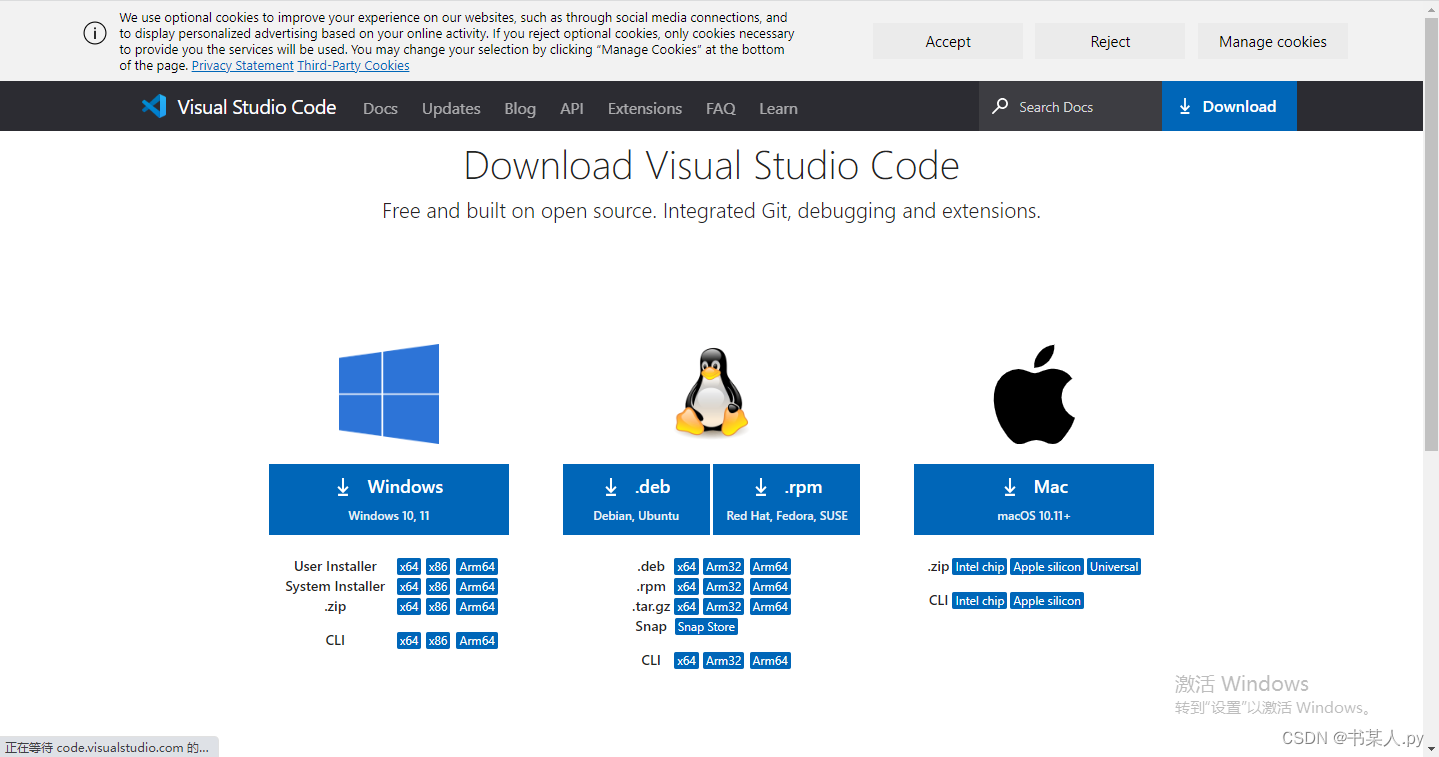Download the .rpm Red Hat package
The image size is (1439, 757).
(786, 499)
